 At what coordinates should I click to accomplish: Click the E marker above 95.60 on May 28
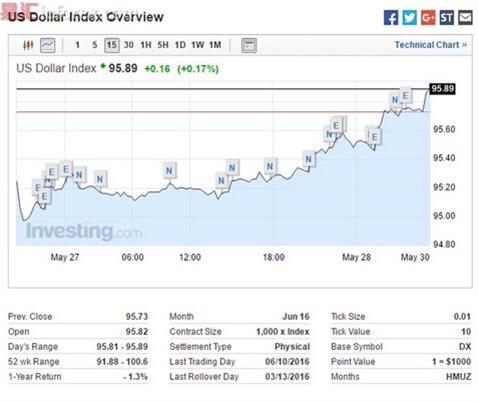click(336, 125)
